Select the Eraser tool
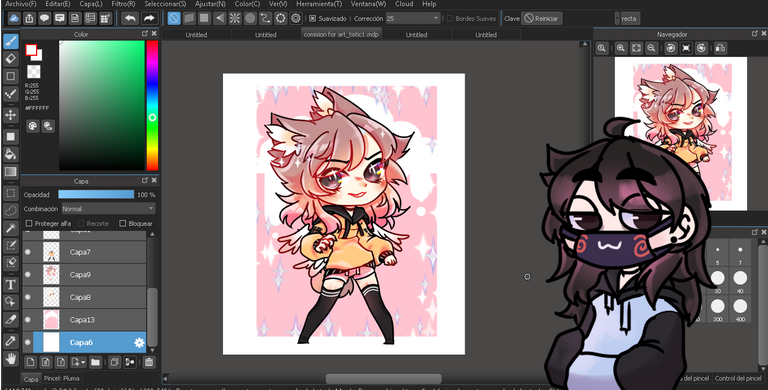 (x=11, y=59)
